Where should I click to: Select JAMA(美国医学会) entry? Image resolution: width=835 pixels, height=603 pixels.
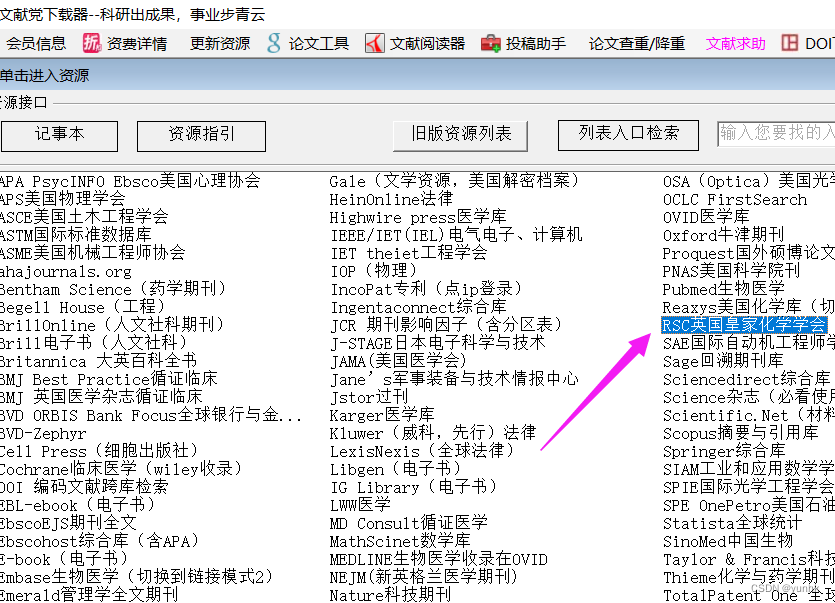click(398, 361)
